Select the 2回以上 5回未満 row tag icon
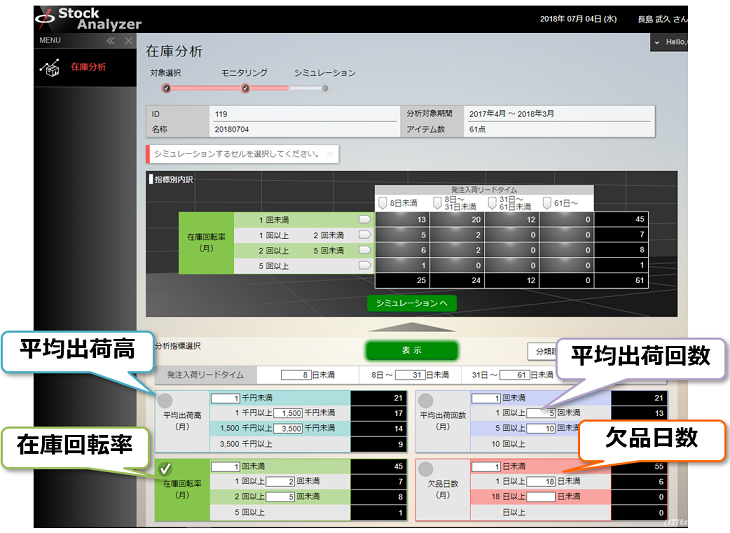The width and height of the screenshot is (730, 533). tap(365, 250)
